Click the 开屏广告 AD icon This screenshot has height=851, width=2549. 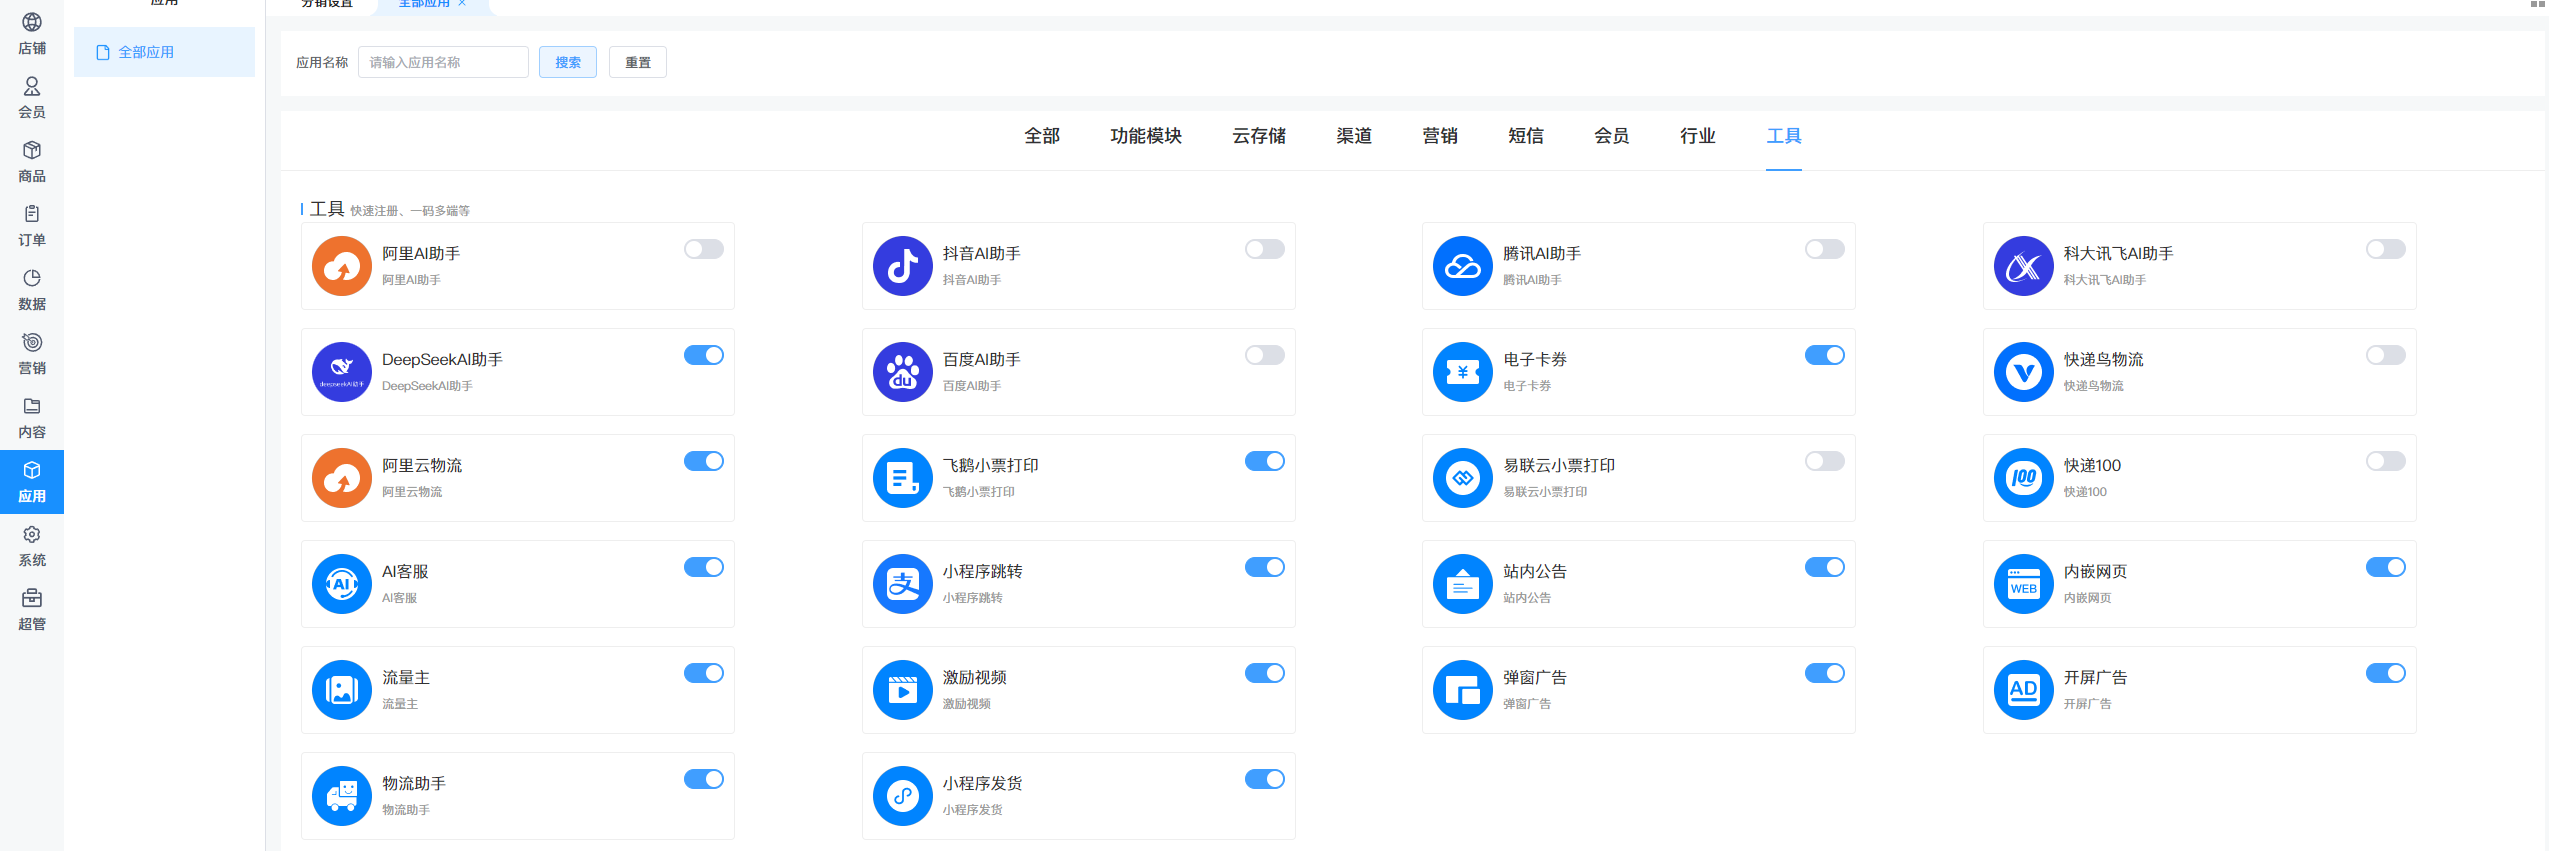click(x=2024, y=690)
